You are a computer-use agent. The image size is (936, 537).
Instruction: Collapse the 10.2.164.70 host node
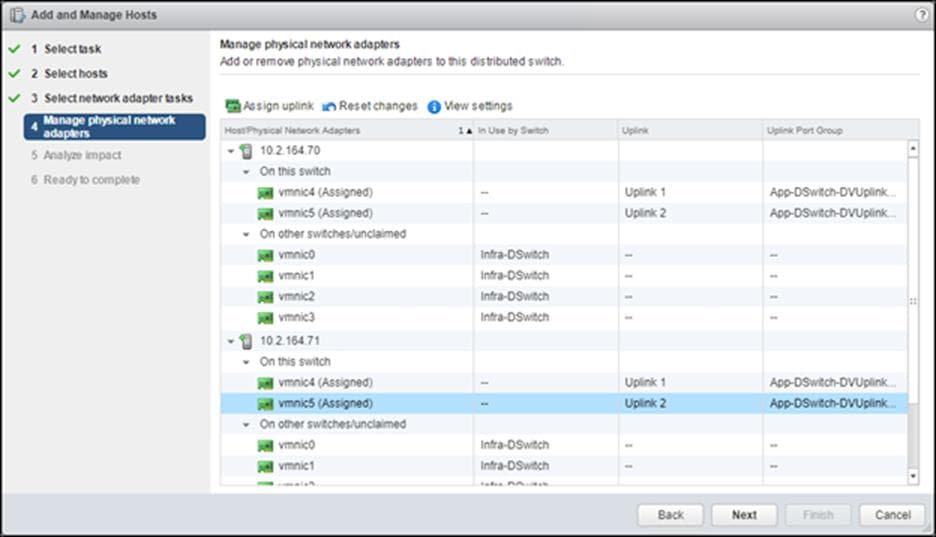point(231,151)
